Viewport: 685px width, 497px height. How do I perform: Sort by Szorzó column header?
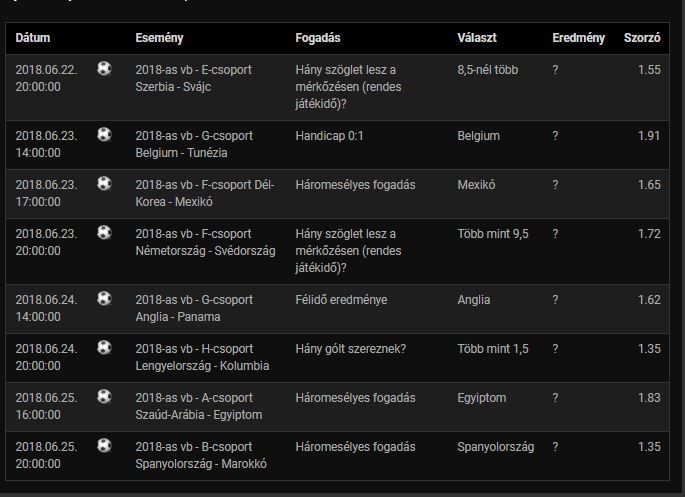[x=641, y=38]
